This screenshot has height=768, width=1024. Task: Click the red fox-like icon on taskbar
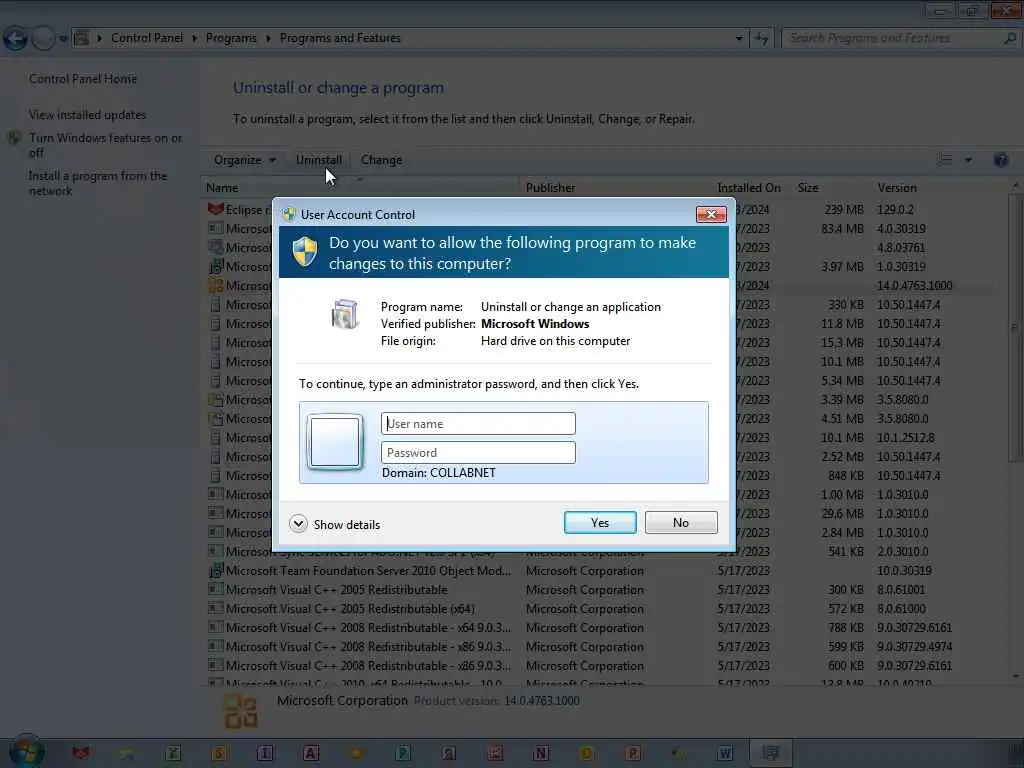pos(80,754)
